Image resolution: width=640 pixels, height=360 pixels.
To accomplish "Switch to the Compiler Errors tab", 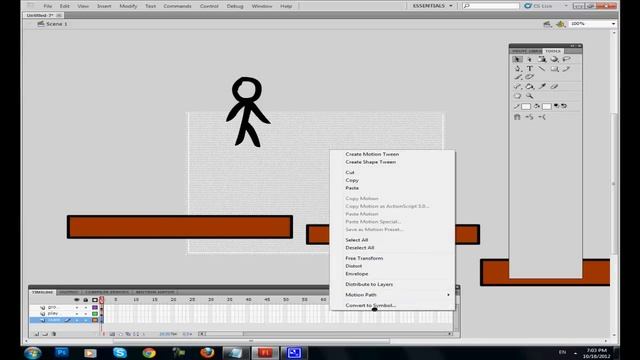I will pyautogui.click(x=107, y=292).
